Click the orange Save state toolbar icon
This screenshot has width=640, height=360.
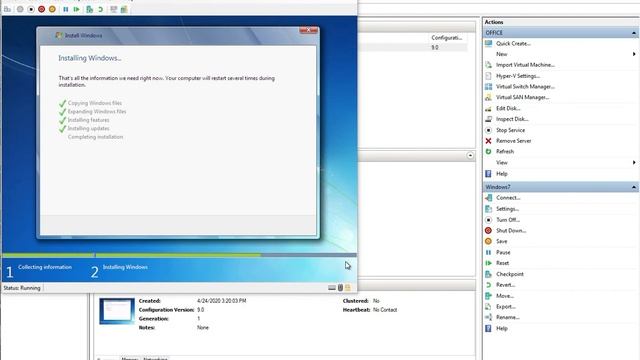click(x=52, y=9)
